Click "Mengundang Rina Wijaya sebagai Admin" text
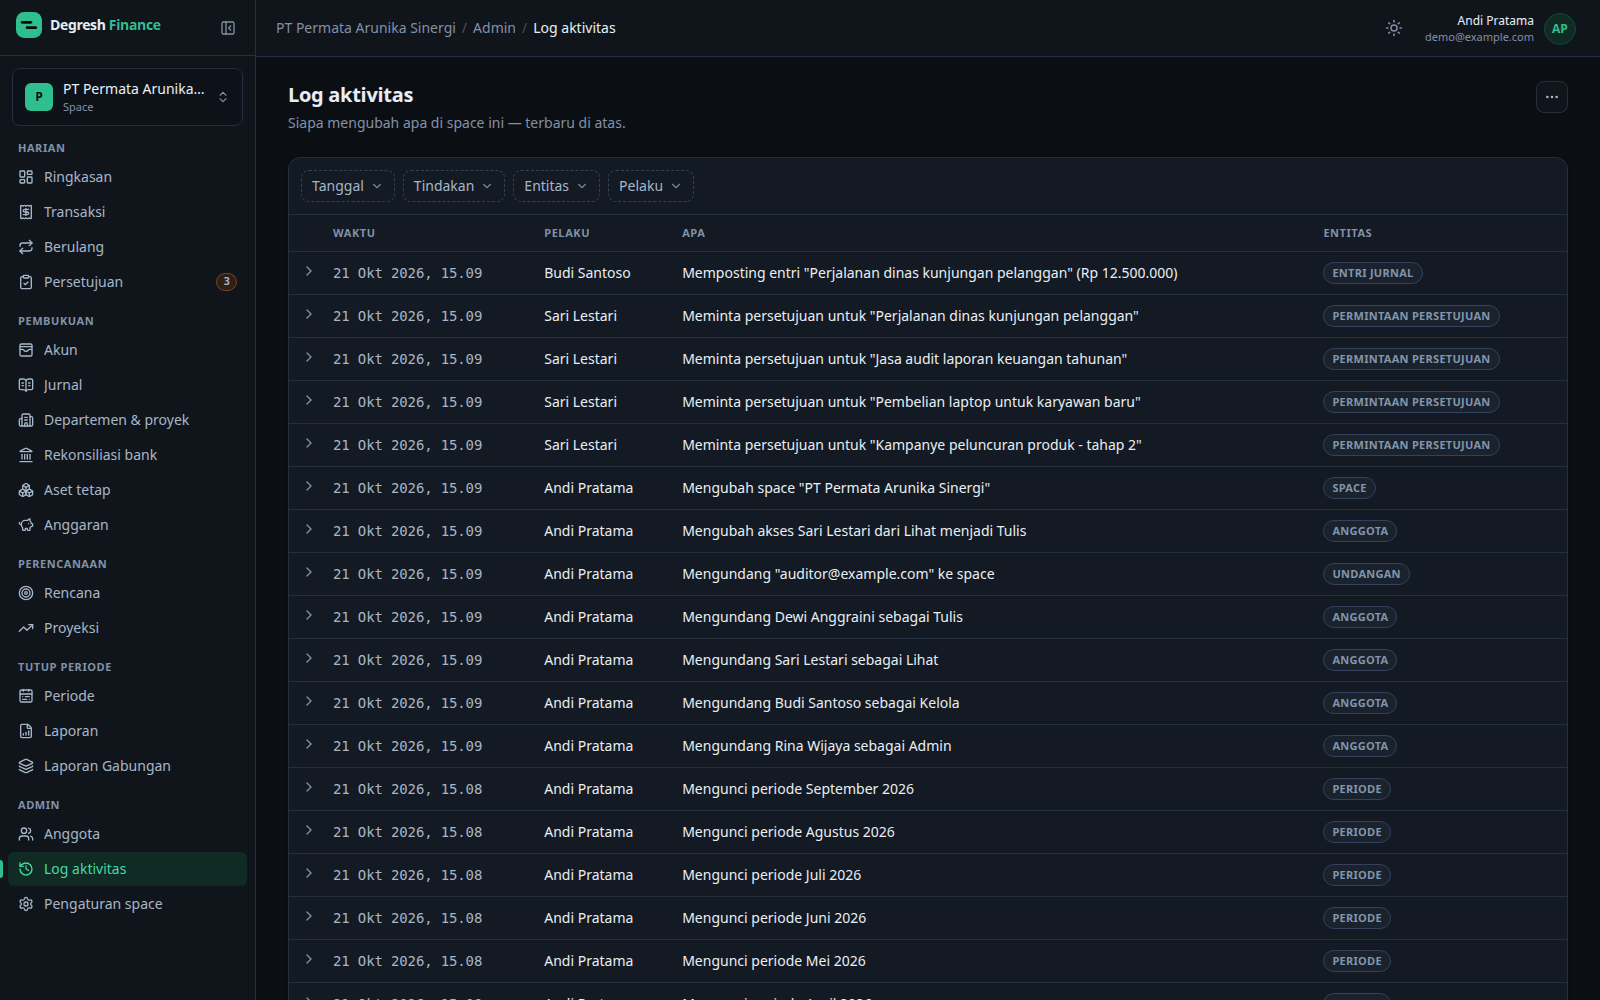The height and width of the screenshot is (1000, 1600). (816, 746)
